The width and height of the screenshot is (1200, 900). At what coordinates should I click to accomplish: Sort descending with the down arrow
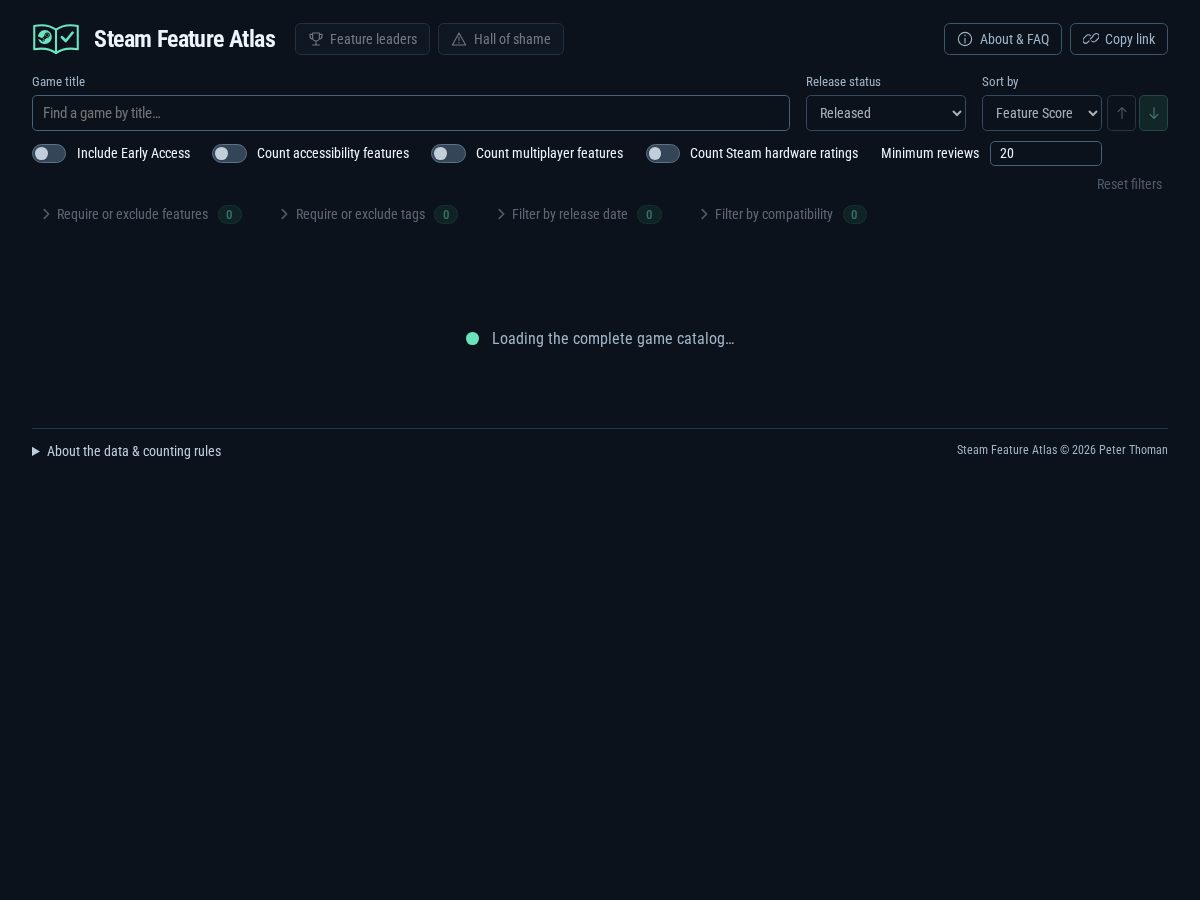pos(1153,113)
